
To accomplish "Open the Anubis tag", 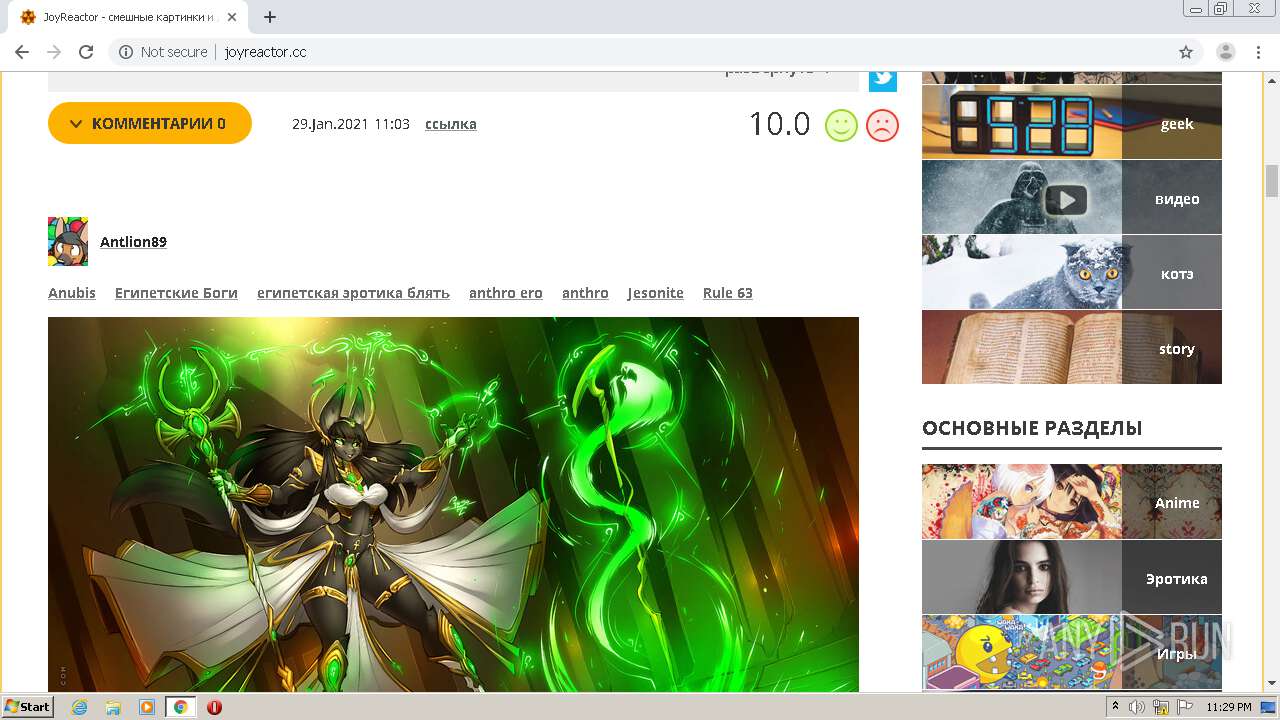I will (72, 293).
